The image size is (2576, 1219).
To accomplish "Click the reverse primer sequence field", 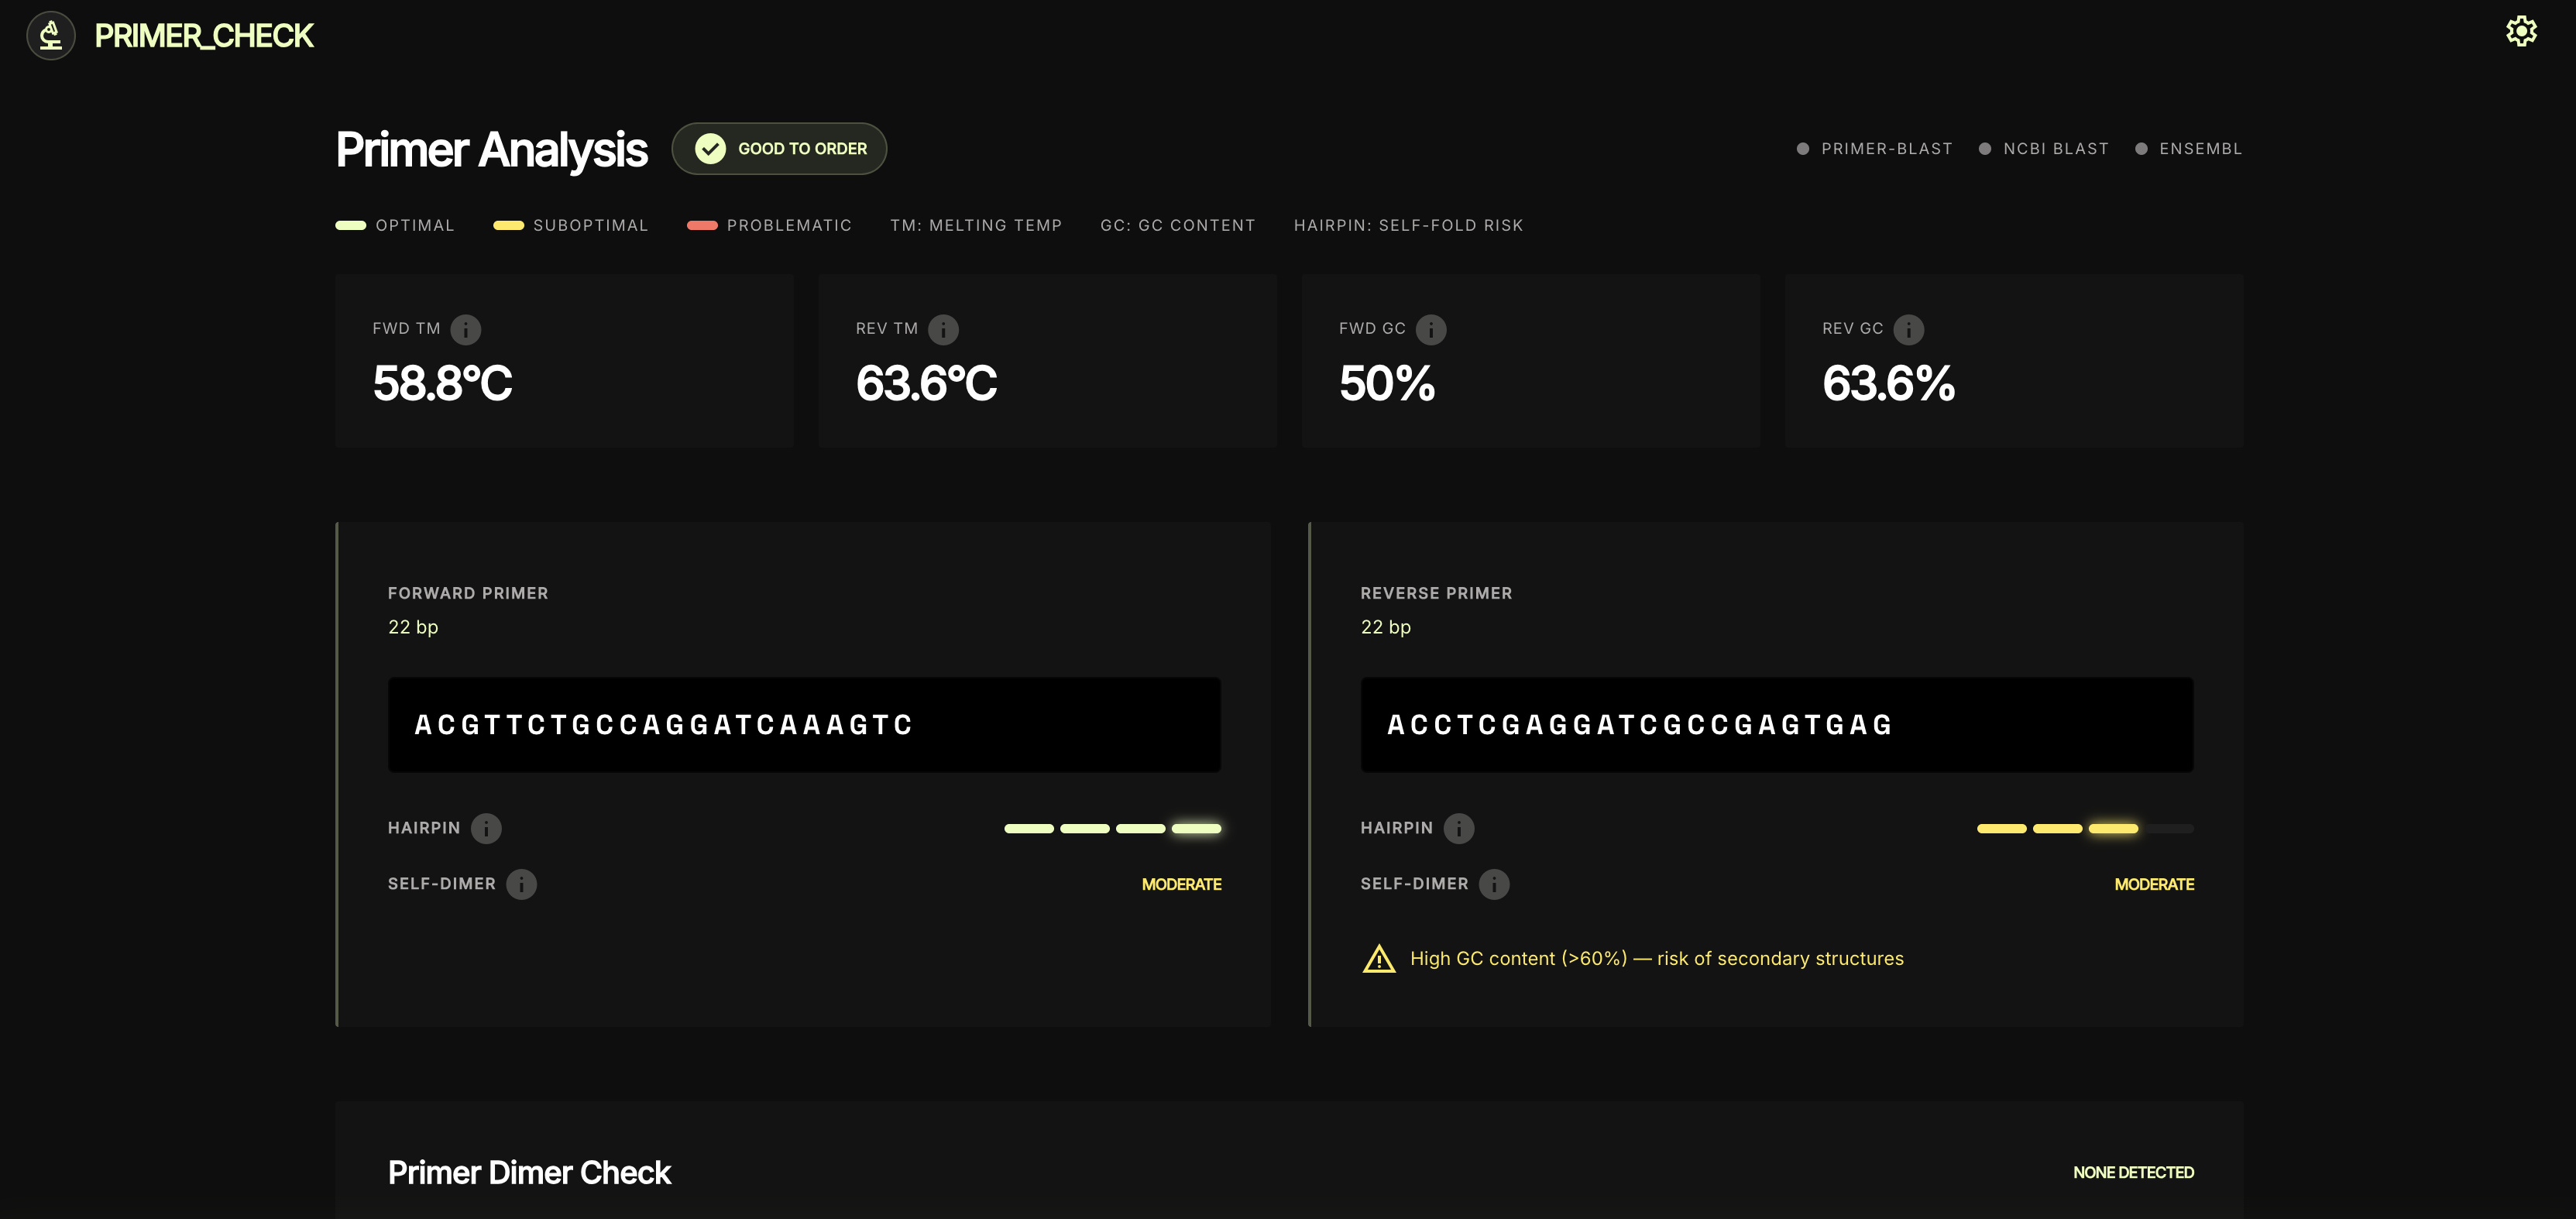I will click(1776, 725).
